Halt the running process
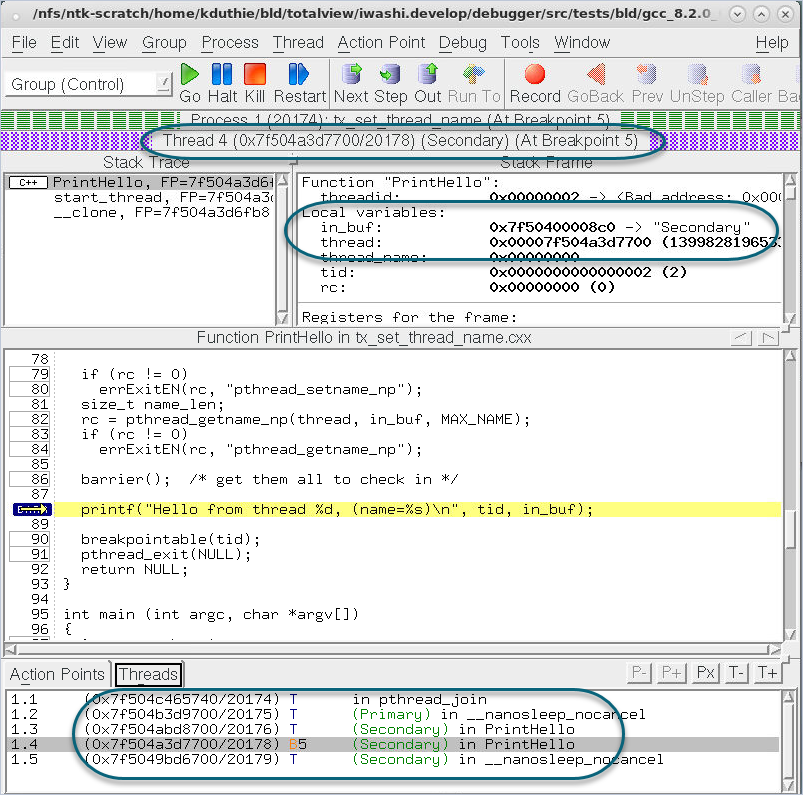The width and height of the screenshot is (803, 795). (x=221, y=82)
